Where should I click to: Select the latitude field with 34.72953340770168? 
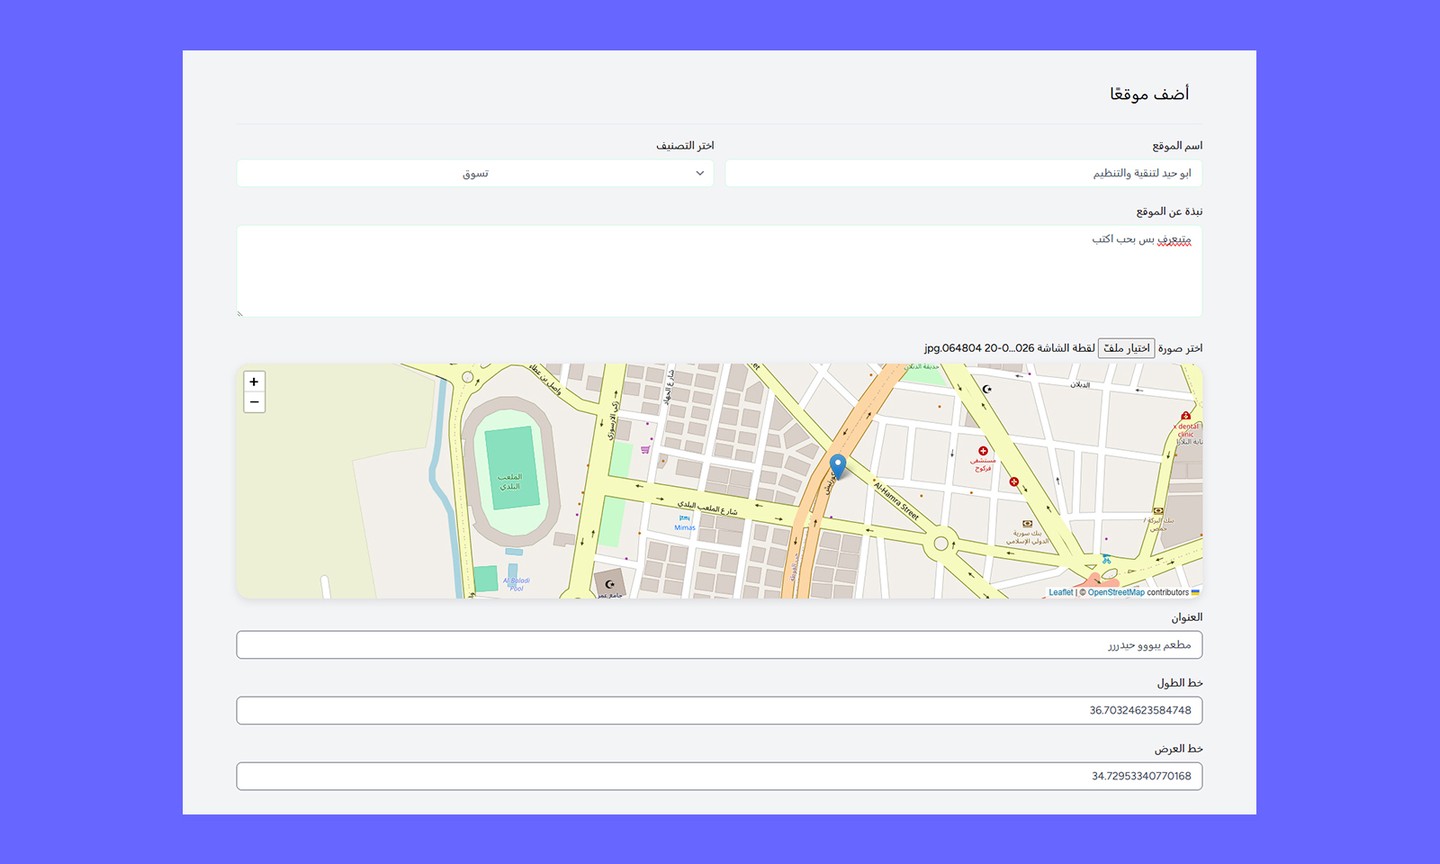click(719, 776)
